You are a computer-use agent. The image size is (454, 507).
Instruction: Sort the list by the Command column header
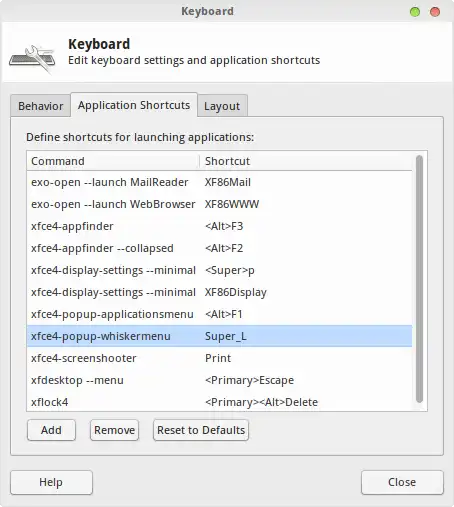pyautogui.click(x=113, y=161)
